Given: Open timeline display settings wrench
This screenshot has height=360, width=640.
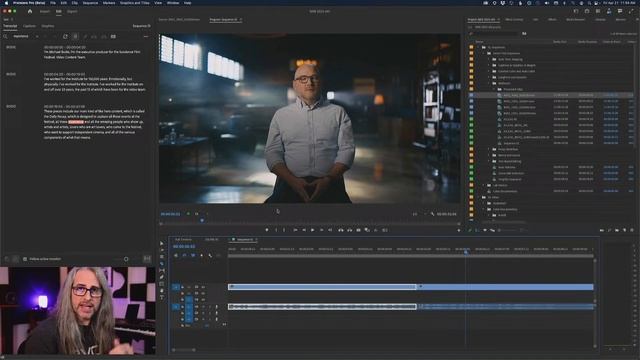Looking at the screenshot, I should coord(210,256).
